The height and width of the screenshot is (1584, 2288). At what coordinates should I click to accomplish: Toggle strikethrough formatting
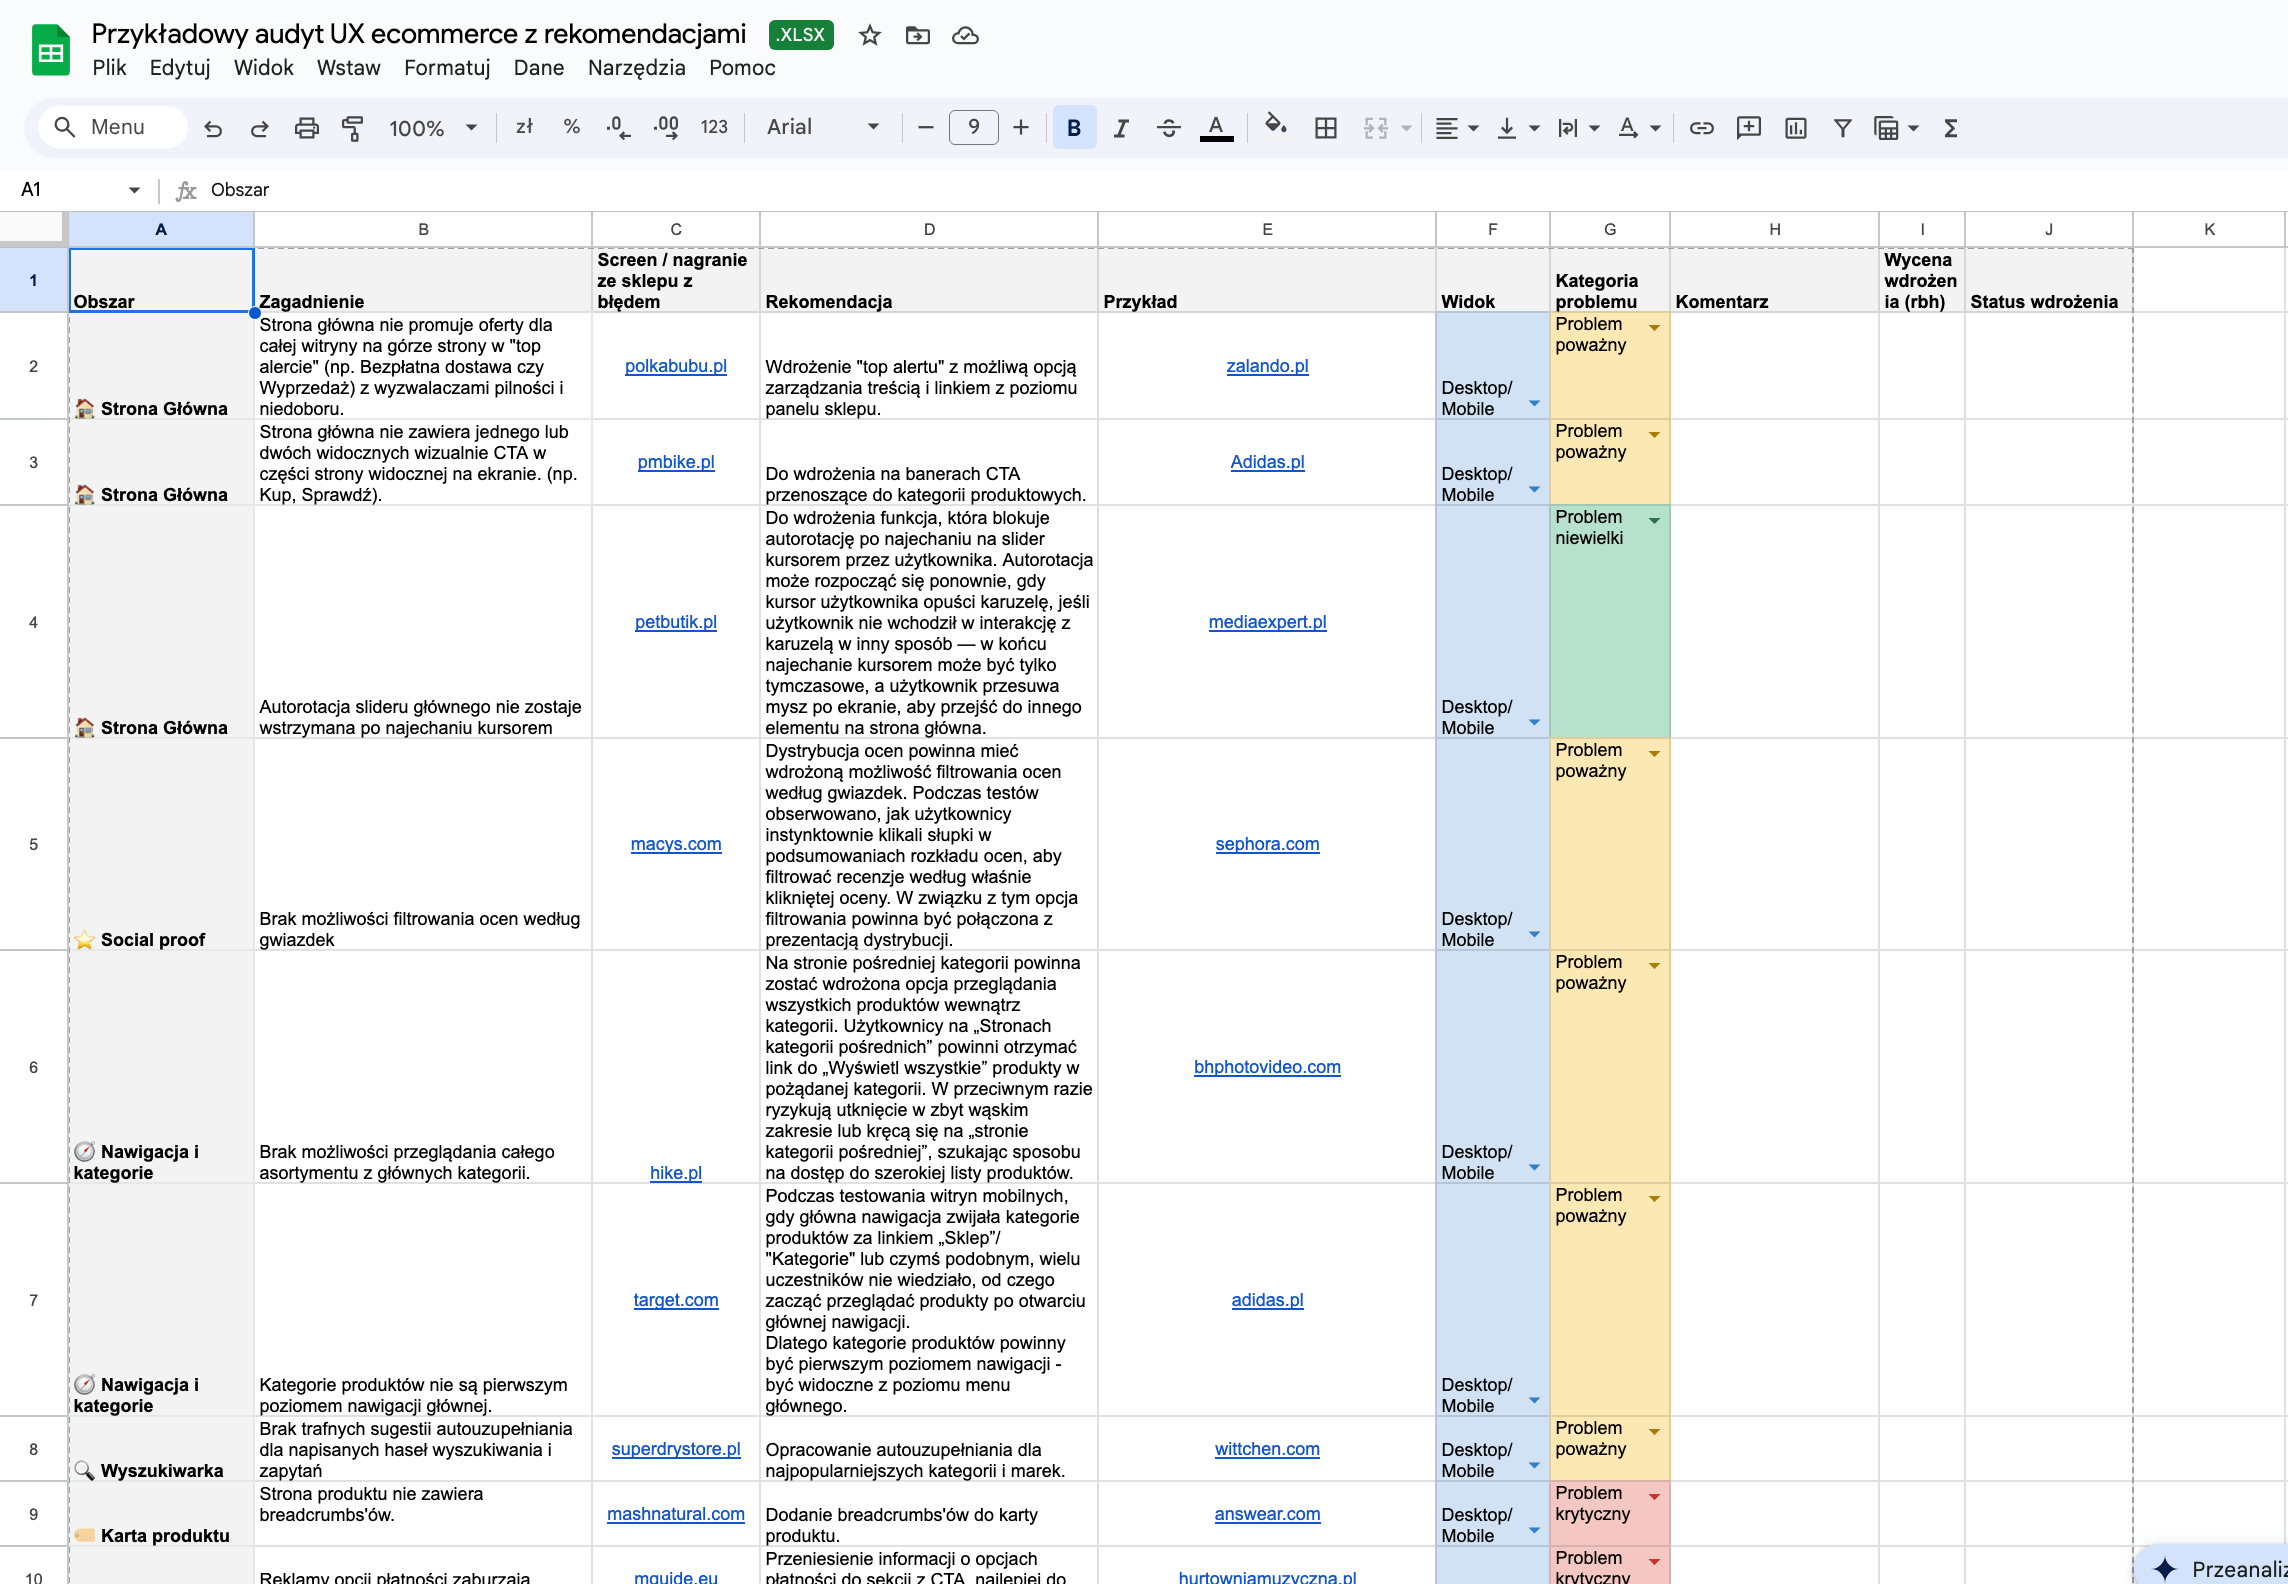pyautogui.click(x=1168, y=128)
